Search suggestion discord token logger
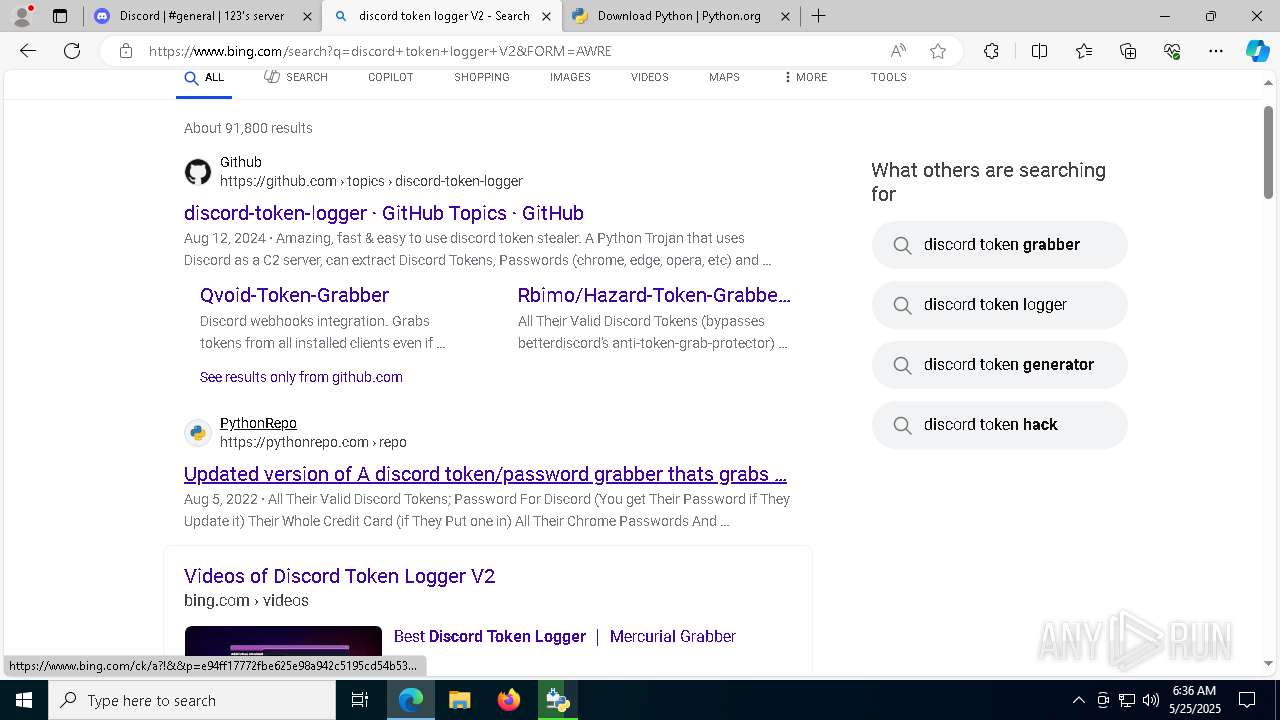Screen dimensions: 1280x720 pos(1000,305)
